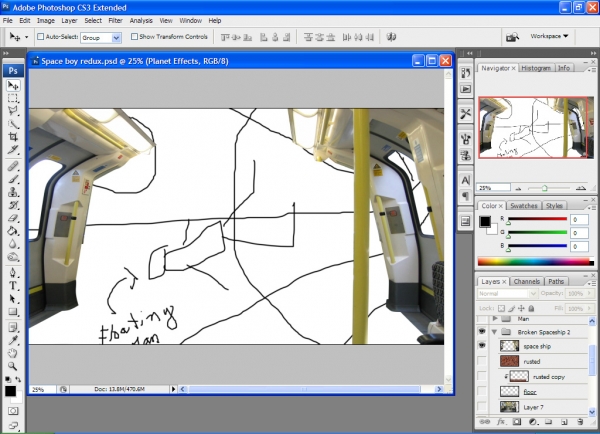This screenshot has width=600, height=434.
Task: Select the Horizontal Type tool
Action: (13, 286)
